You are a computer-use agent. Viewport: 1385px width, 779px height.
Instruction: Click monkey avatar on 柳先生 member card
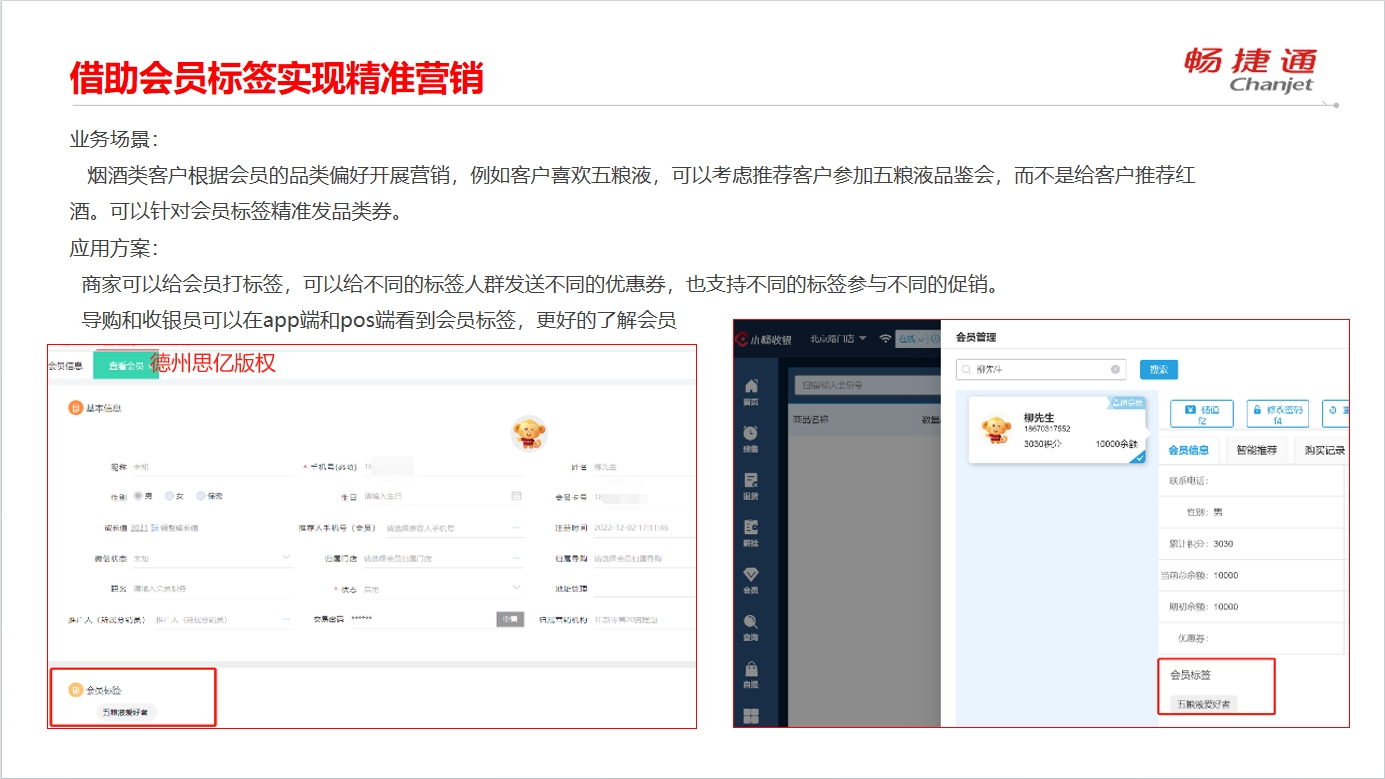pos(995,430)
